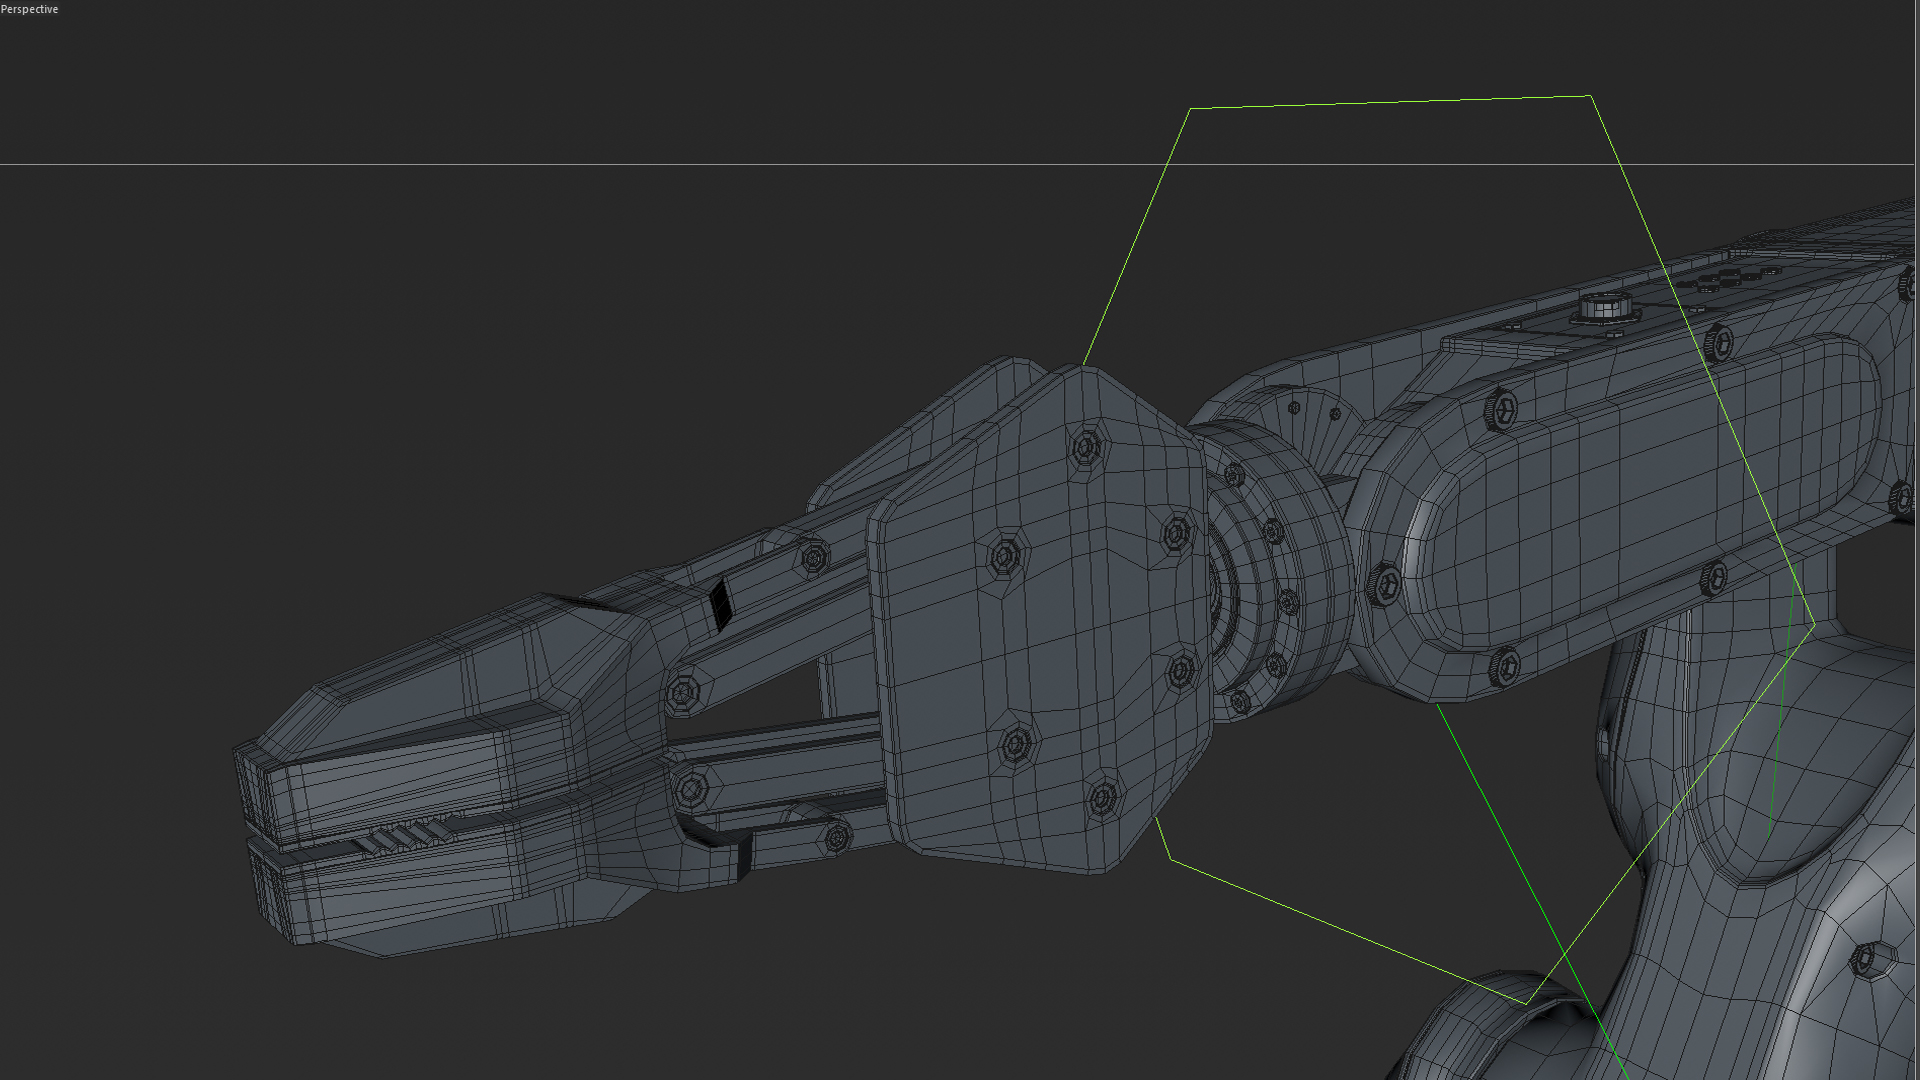Select the serrated gripper teeth detail
The width and height of the screenshot is (1920, 1080).
coord(410,835)
